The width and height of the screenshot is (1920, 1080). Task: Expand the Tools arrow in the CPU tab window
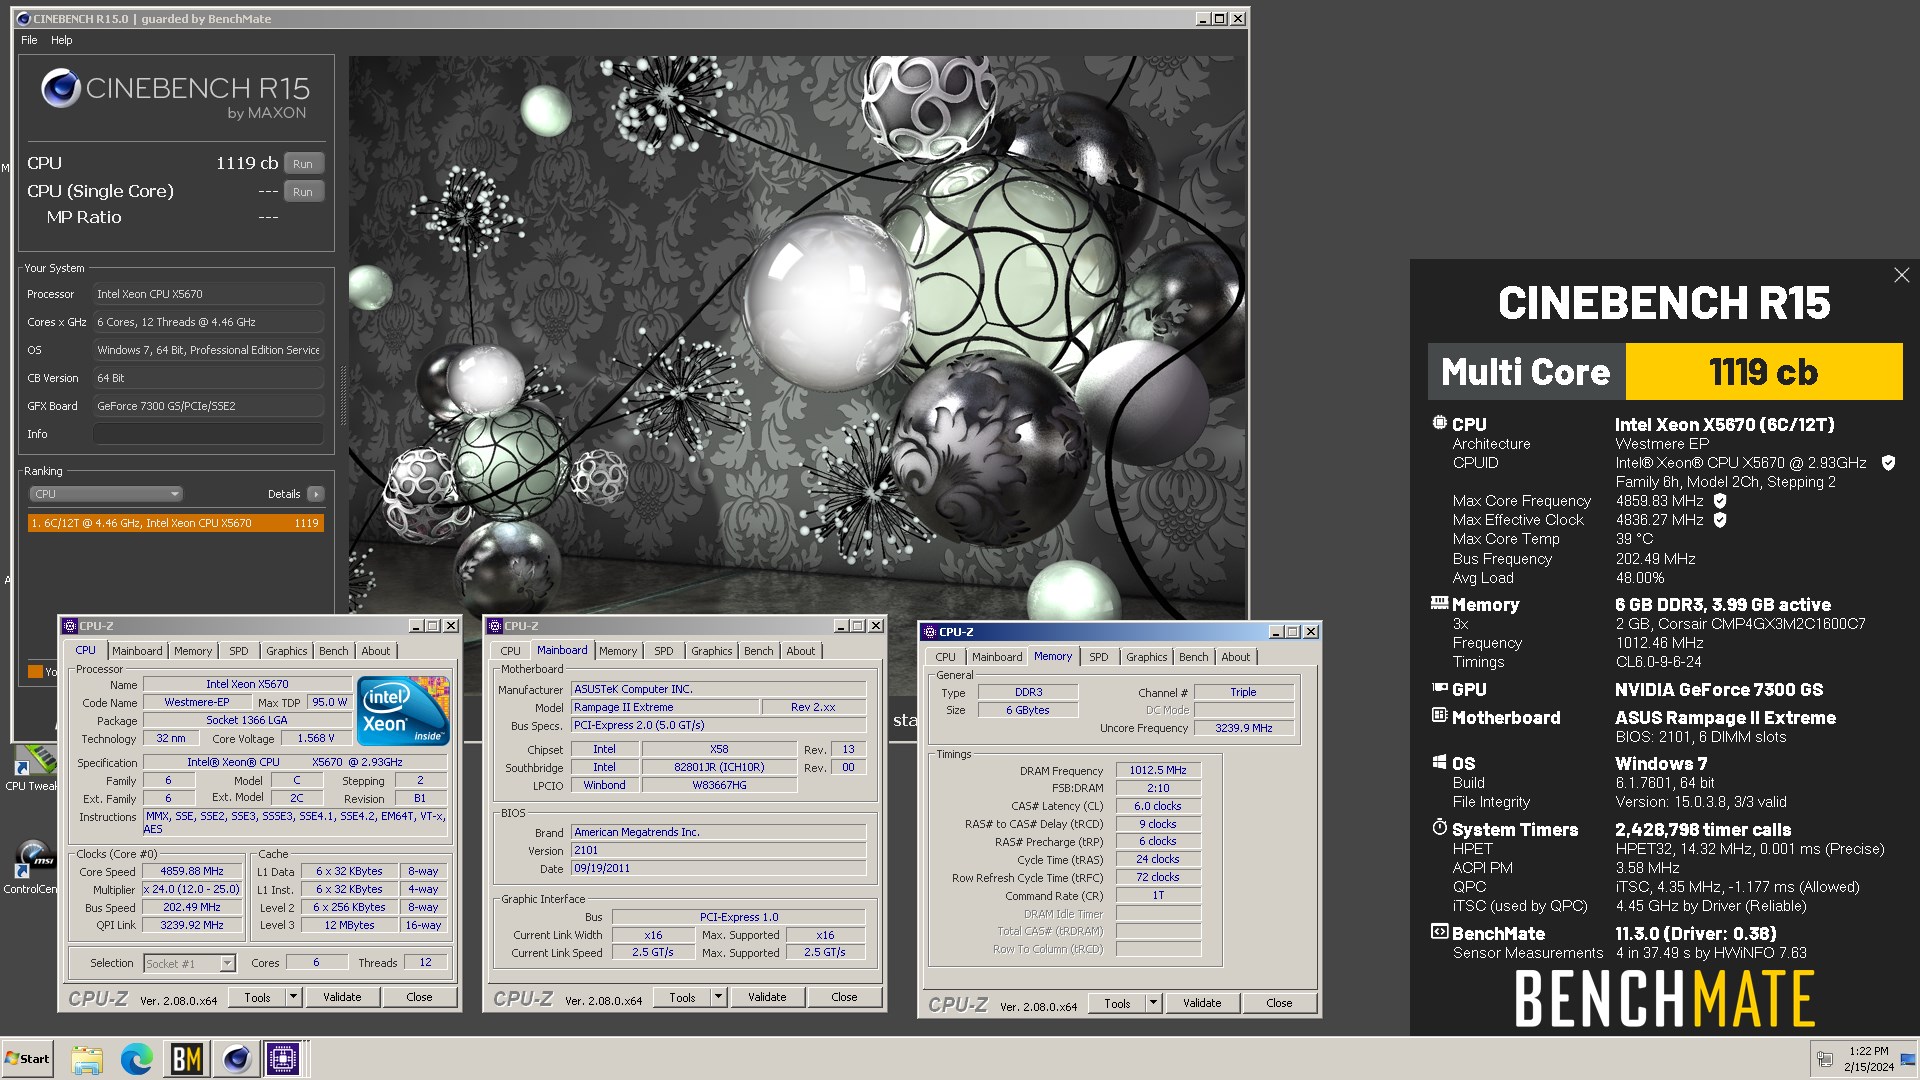pyautogui.click(x=293, y=997)
